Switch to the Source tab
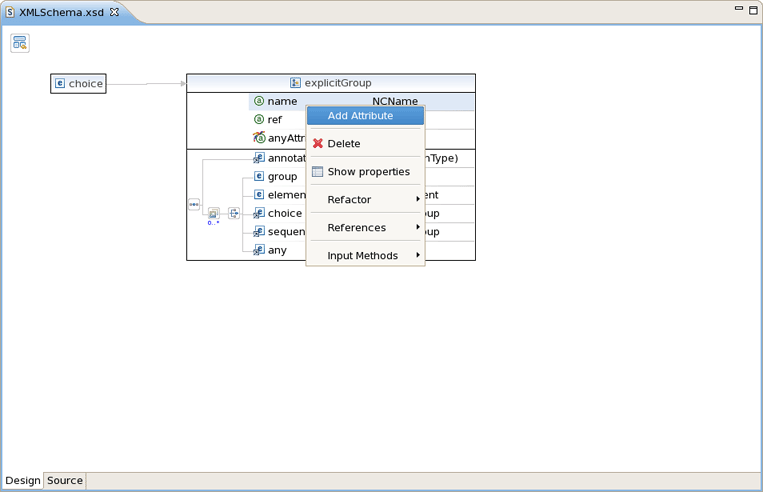 [x=65, y=481]
